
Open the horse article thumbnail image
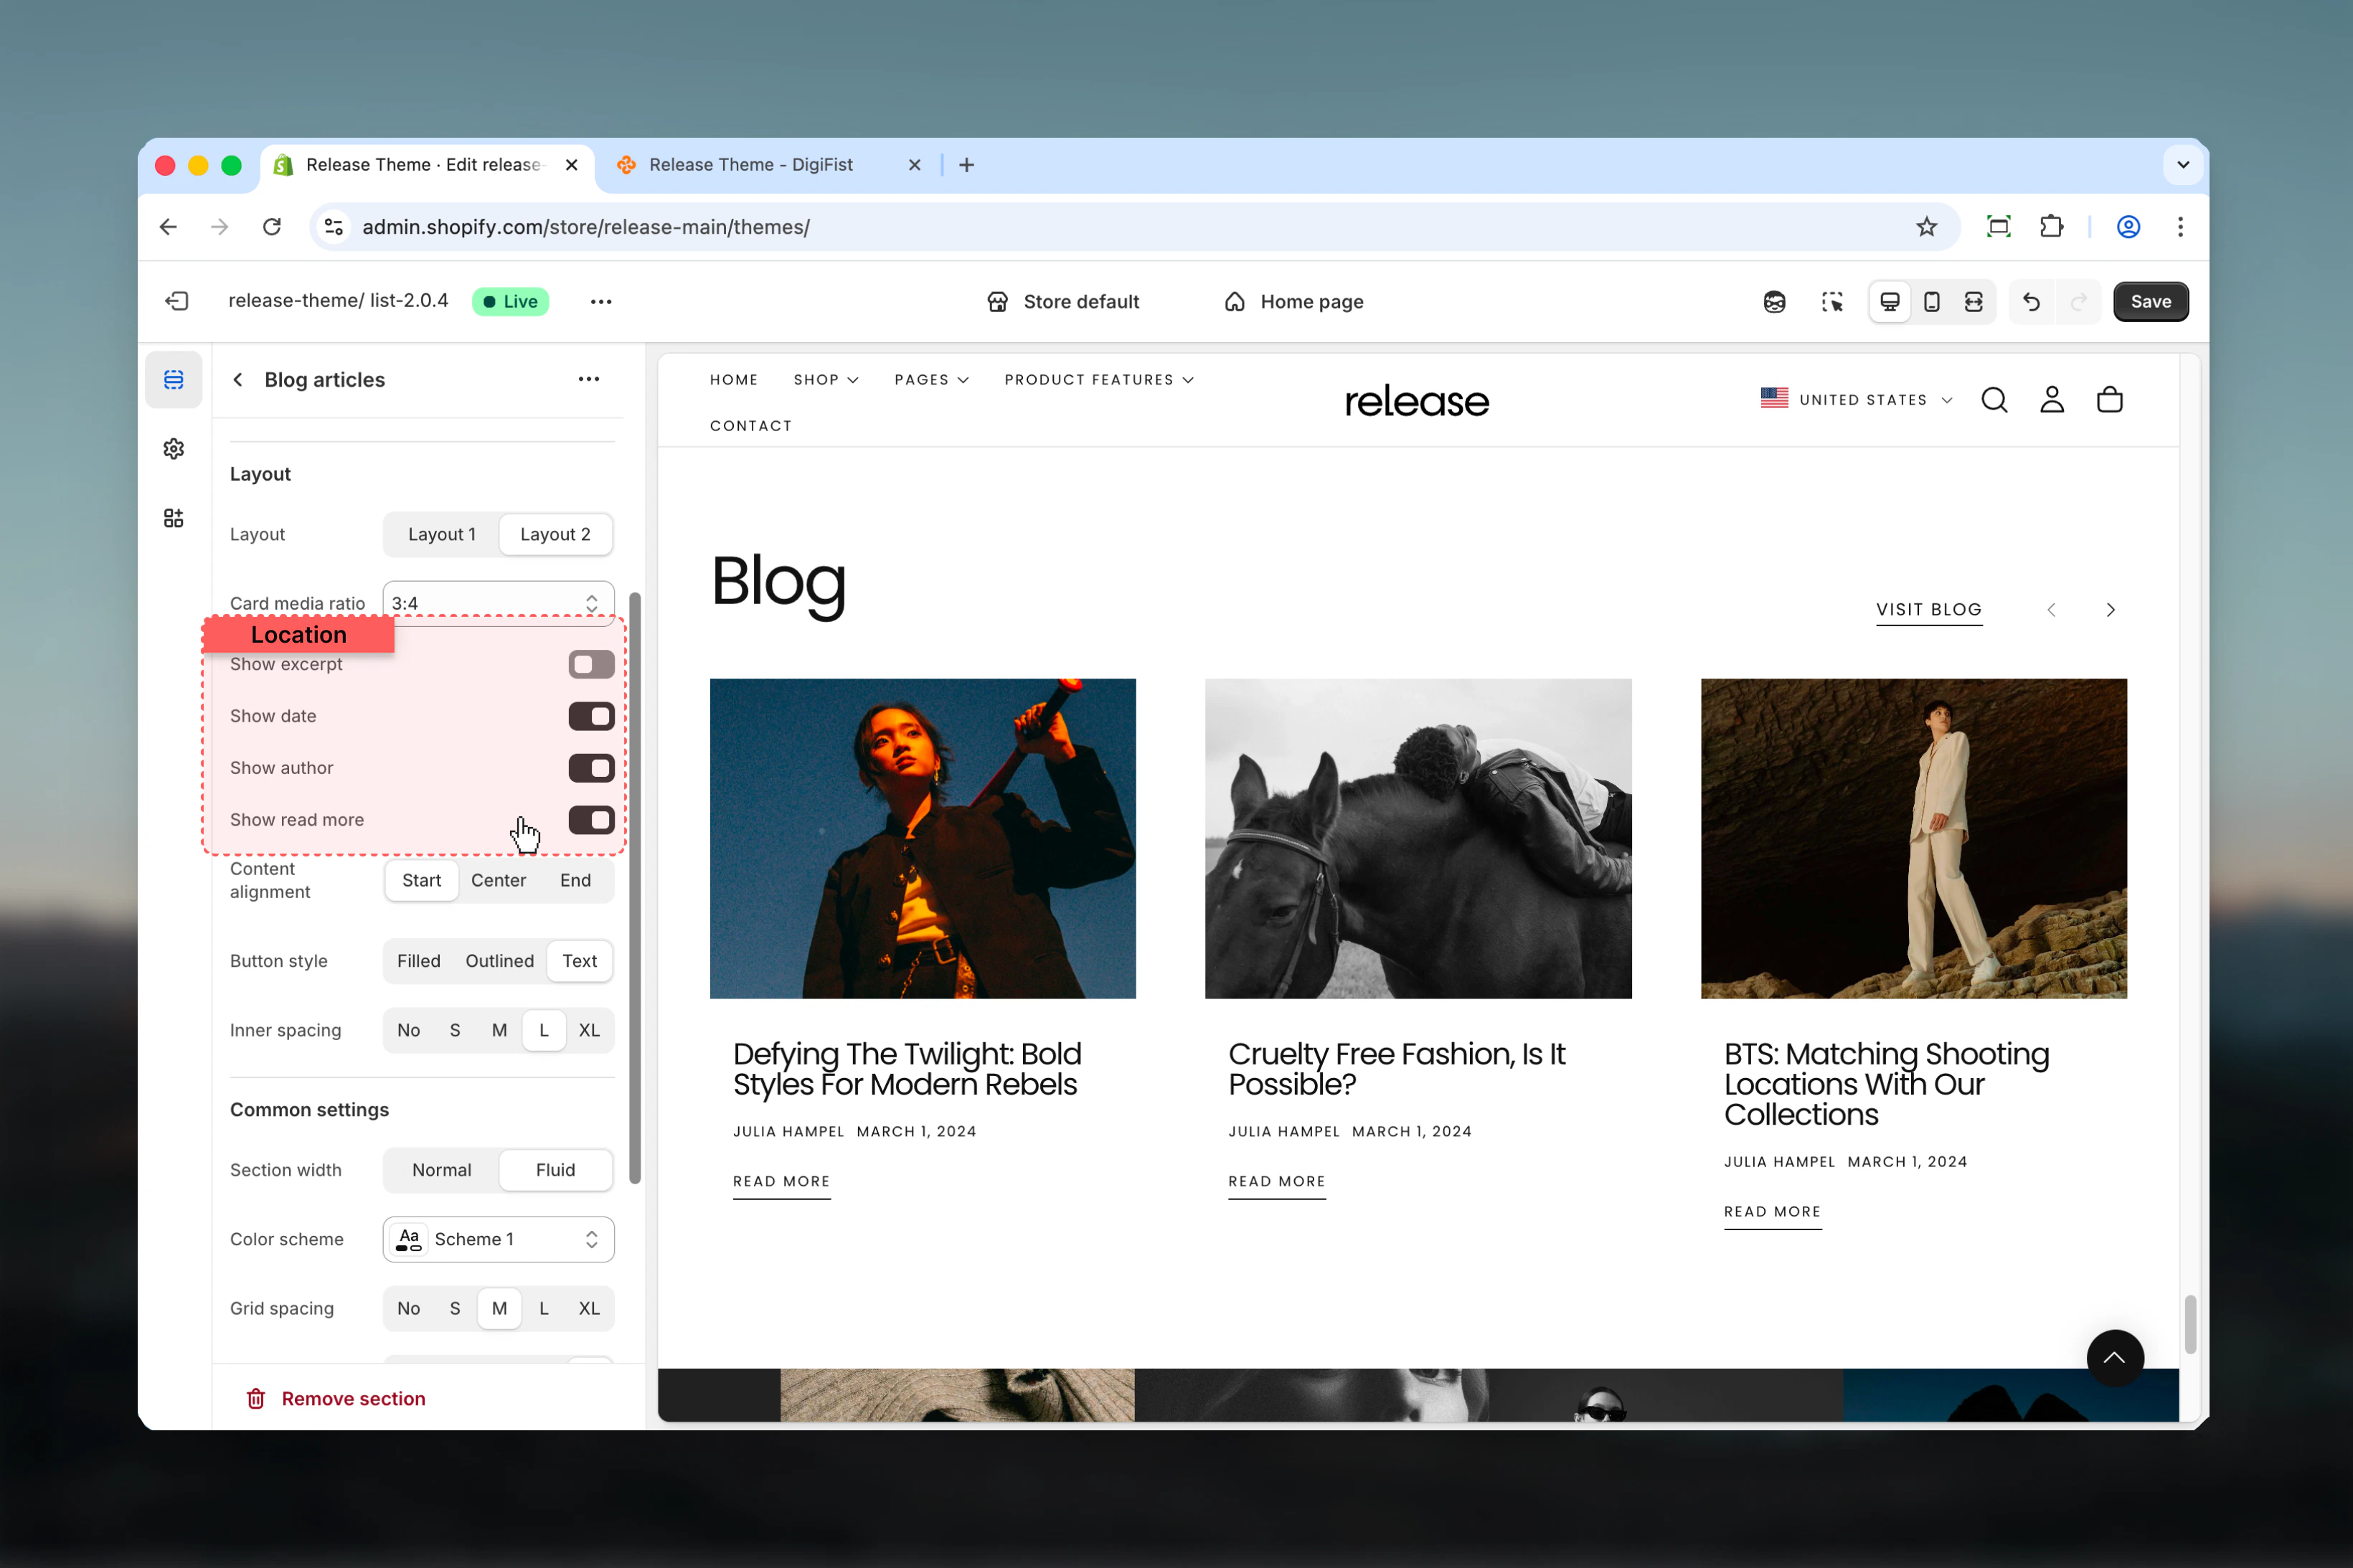pos(1417,838)
